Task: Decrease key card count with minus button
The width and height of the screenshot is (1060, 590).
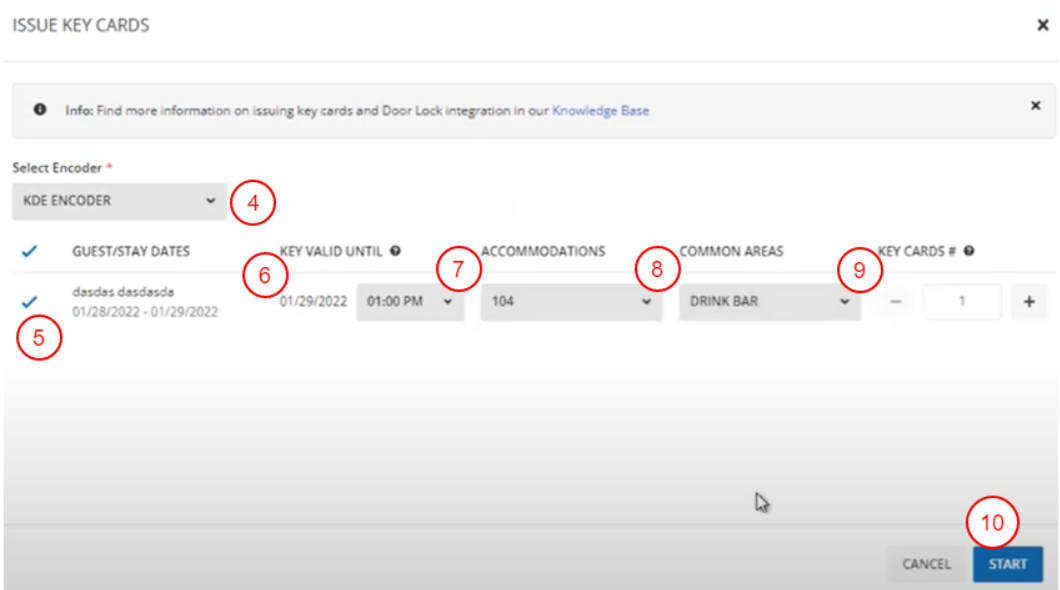Action: pos(895,301)
